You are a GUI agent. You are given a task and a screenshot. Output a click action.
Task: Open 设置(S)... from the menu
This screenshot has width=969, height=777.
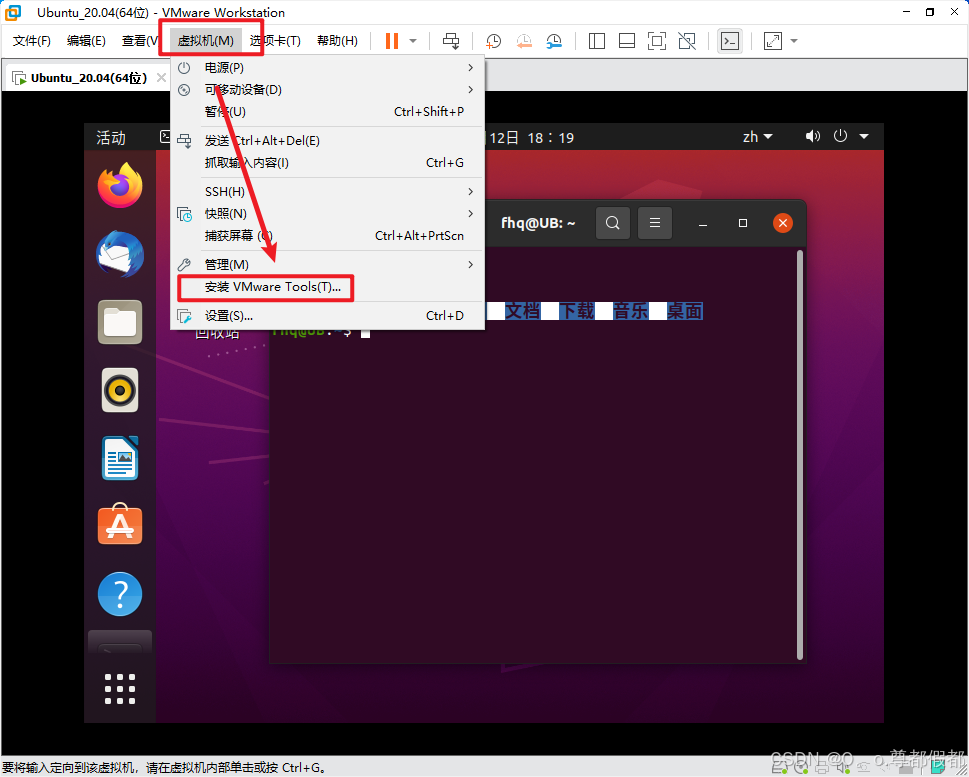(327, 316)
